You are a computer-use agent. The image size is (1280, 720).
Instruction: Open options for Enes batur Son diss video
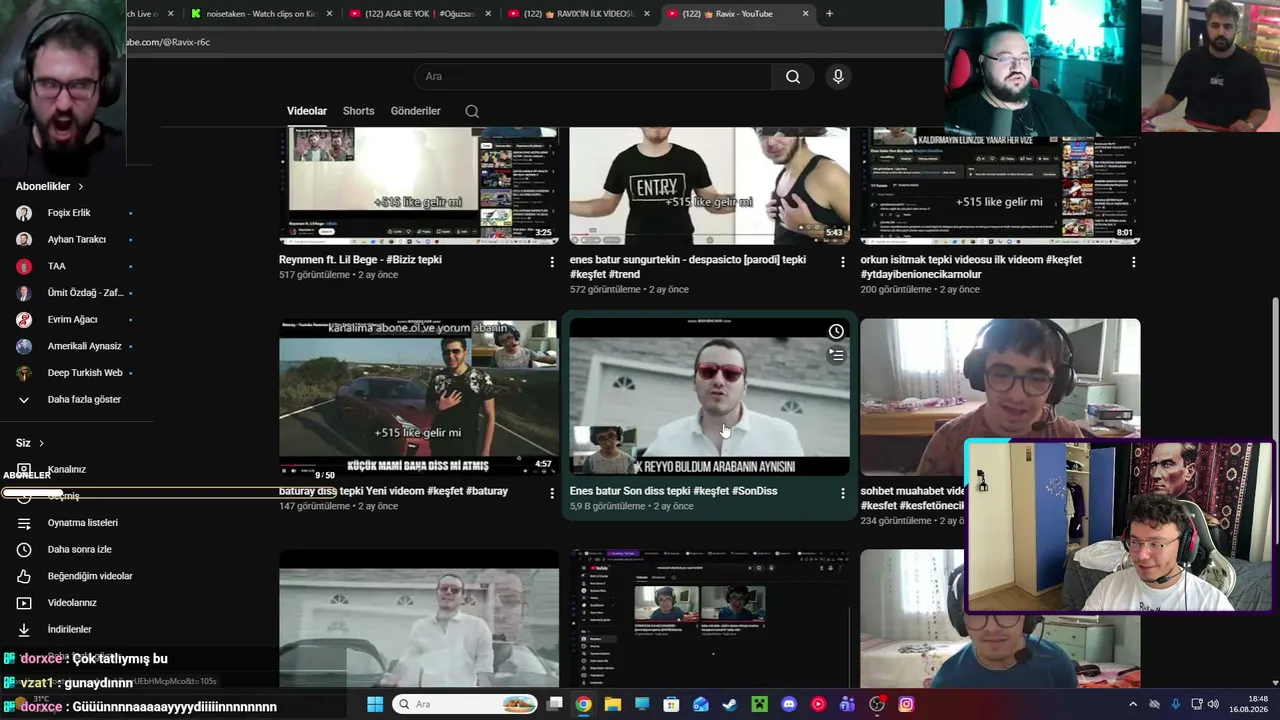click(842, 493)
